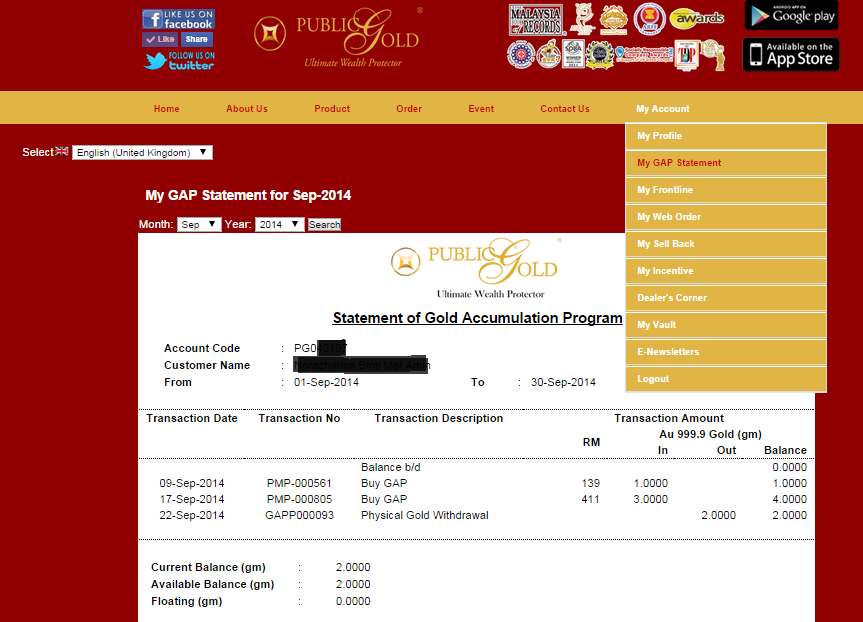Click Logout in the account menu

725,379
